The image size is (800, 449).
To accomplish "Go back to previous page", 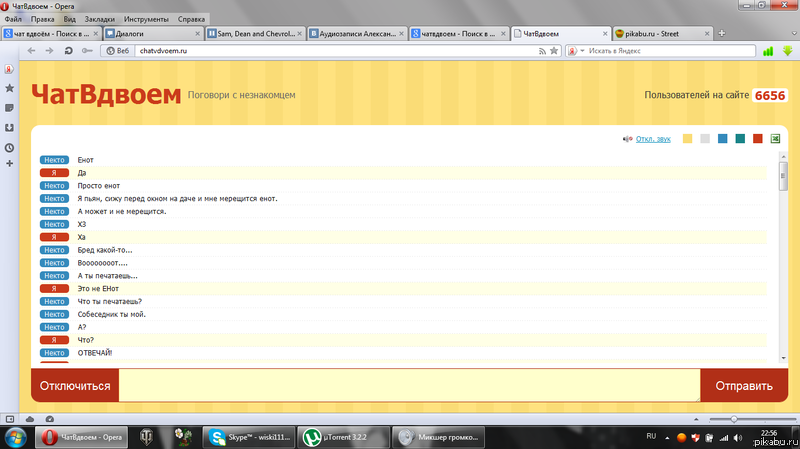I will pos(32,51).
